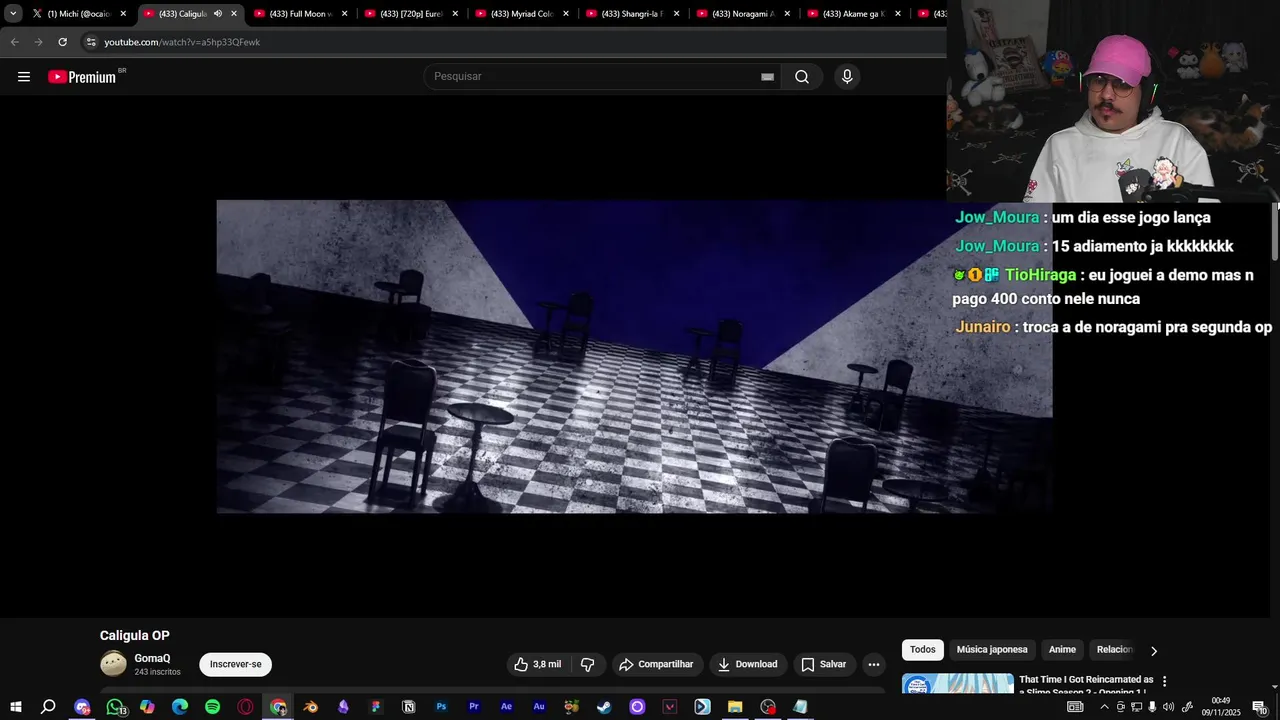Viewport: 1280px width, 720px height.
Task: Switch to the Shangri-la tab
Action: pyautogui.click(x=631, y=14)
